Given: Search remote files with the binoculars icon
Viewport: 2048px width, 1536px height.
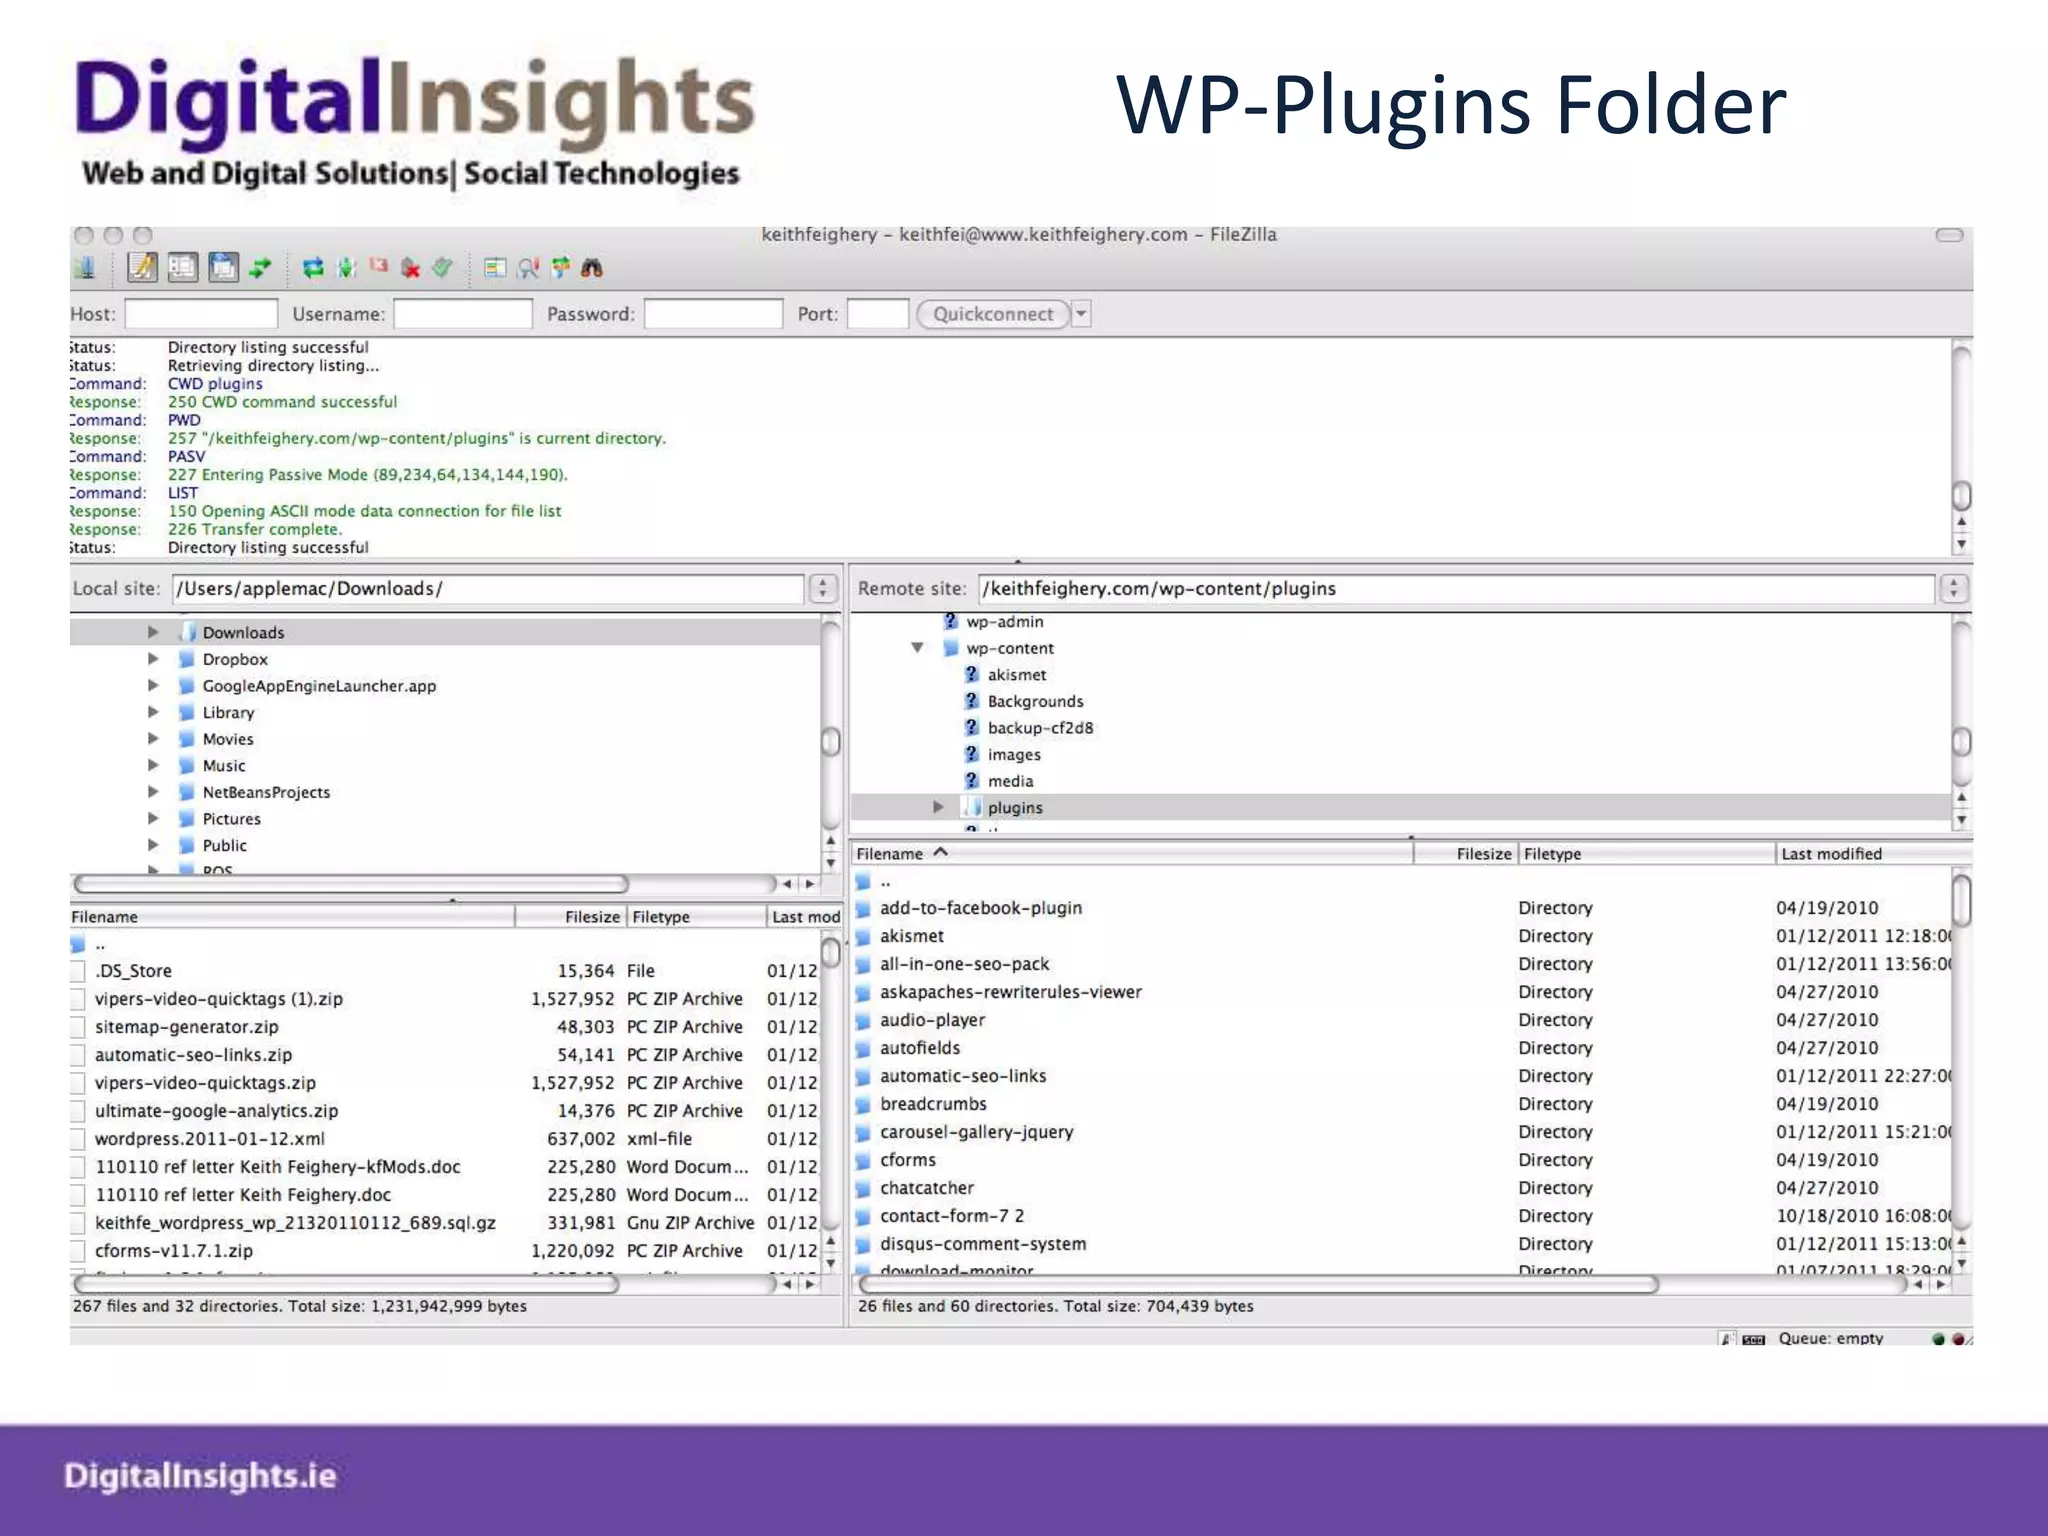Looking at the screenshot, I should (592, 267).
